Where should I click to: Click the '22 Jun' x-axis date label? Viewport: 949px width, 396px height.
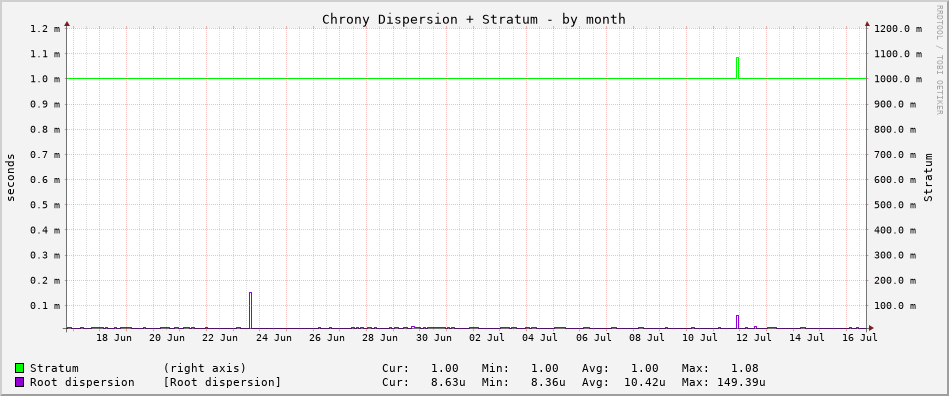point(220,338)
